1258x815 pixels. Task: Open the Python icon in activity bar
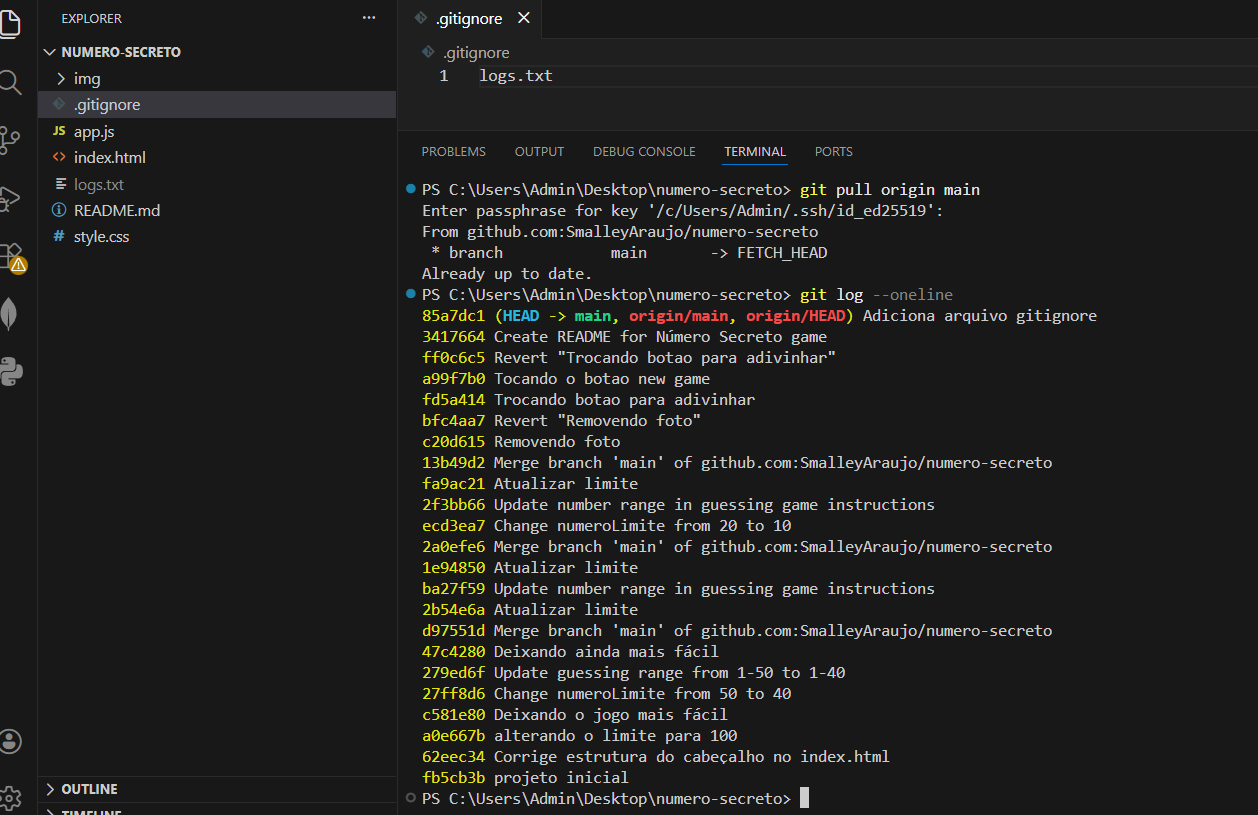tap(10, 371)
